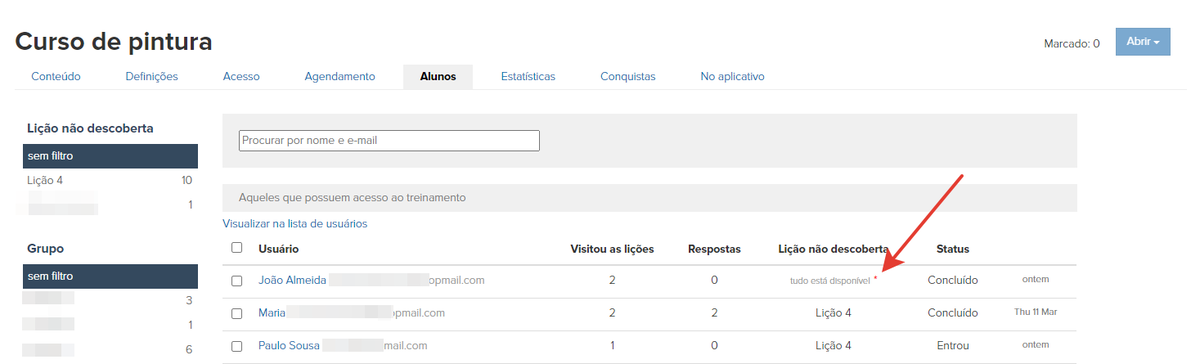Image resolution: width=1200 pixels, height=364 pixels.
Task: Toggle the select-all checkbox in table header
Action: pos(237,248)
